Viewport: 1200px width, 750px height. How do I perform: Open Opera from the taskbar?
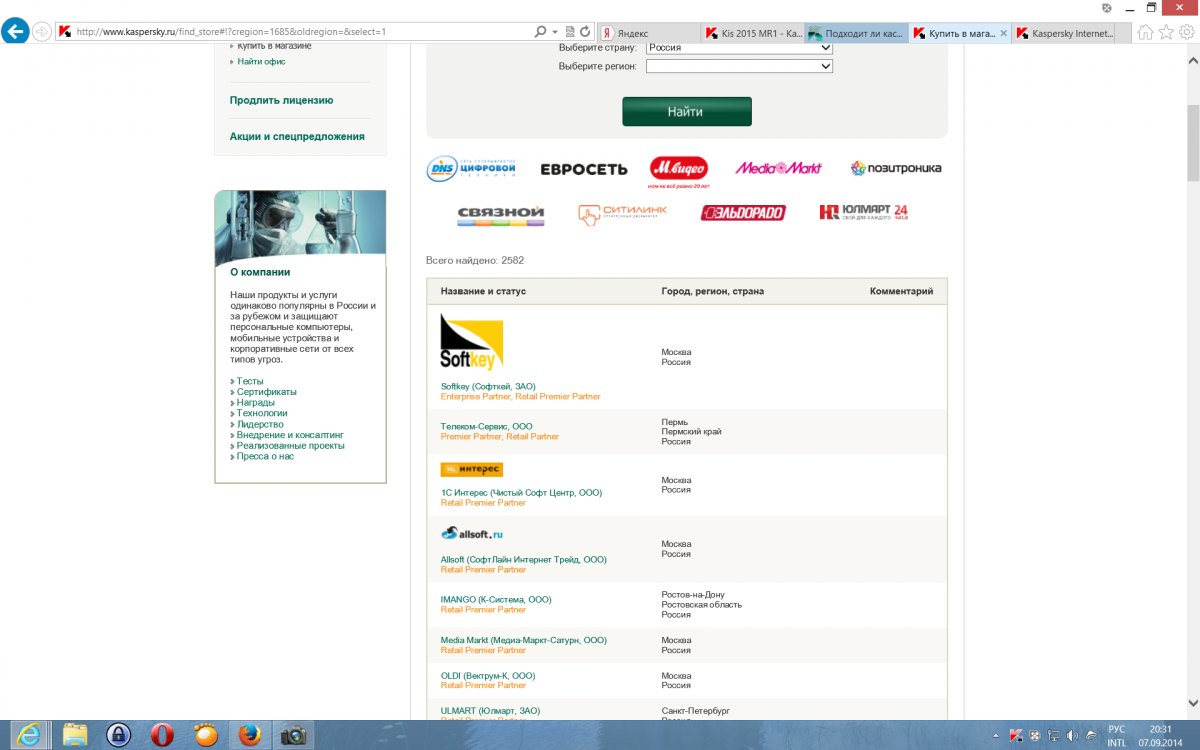point(162,735)
